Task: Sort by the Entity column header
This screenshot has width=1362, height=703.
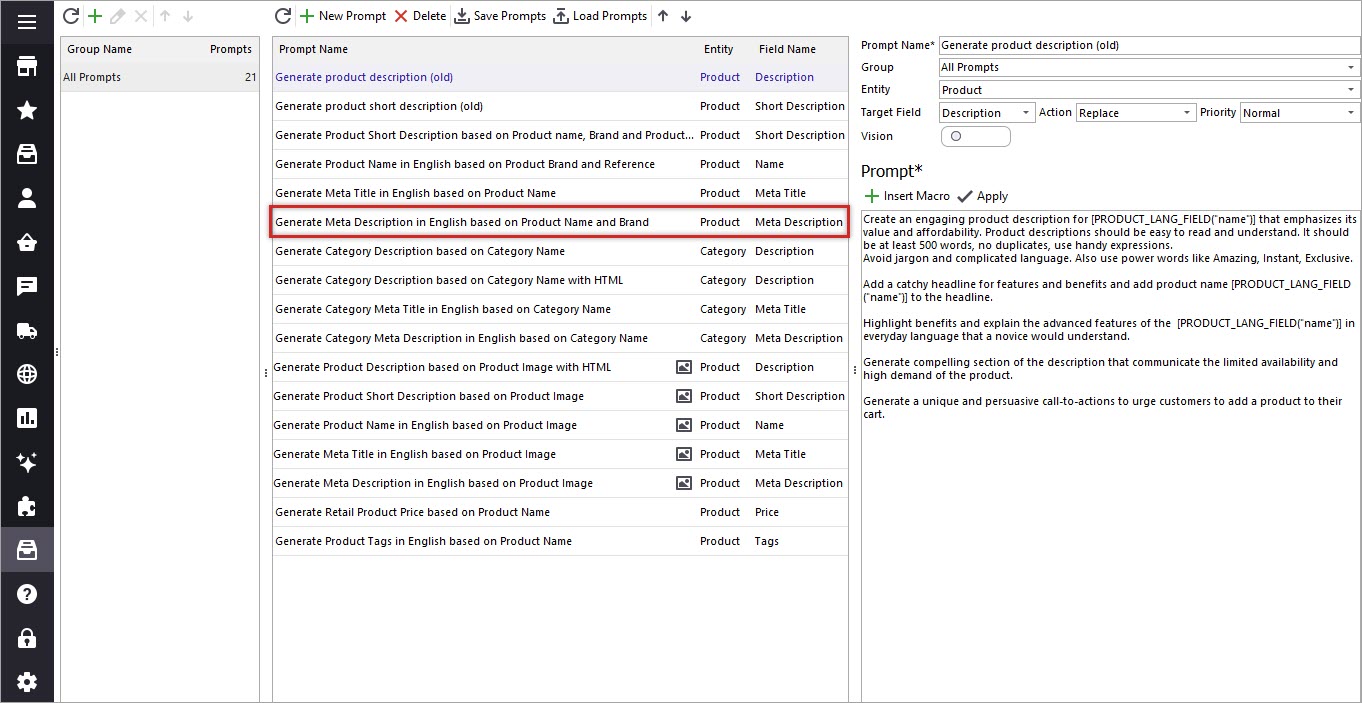Action: 718,49
